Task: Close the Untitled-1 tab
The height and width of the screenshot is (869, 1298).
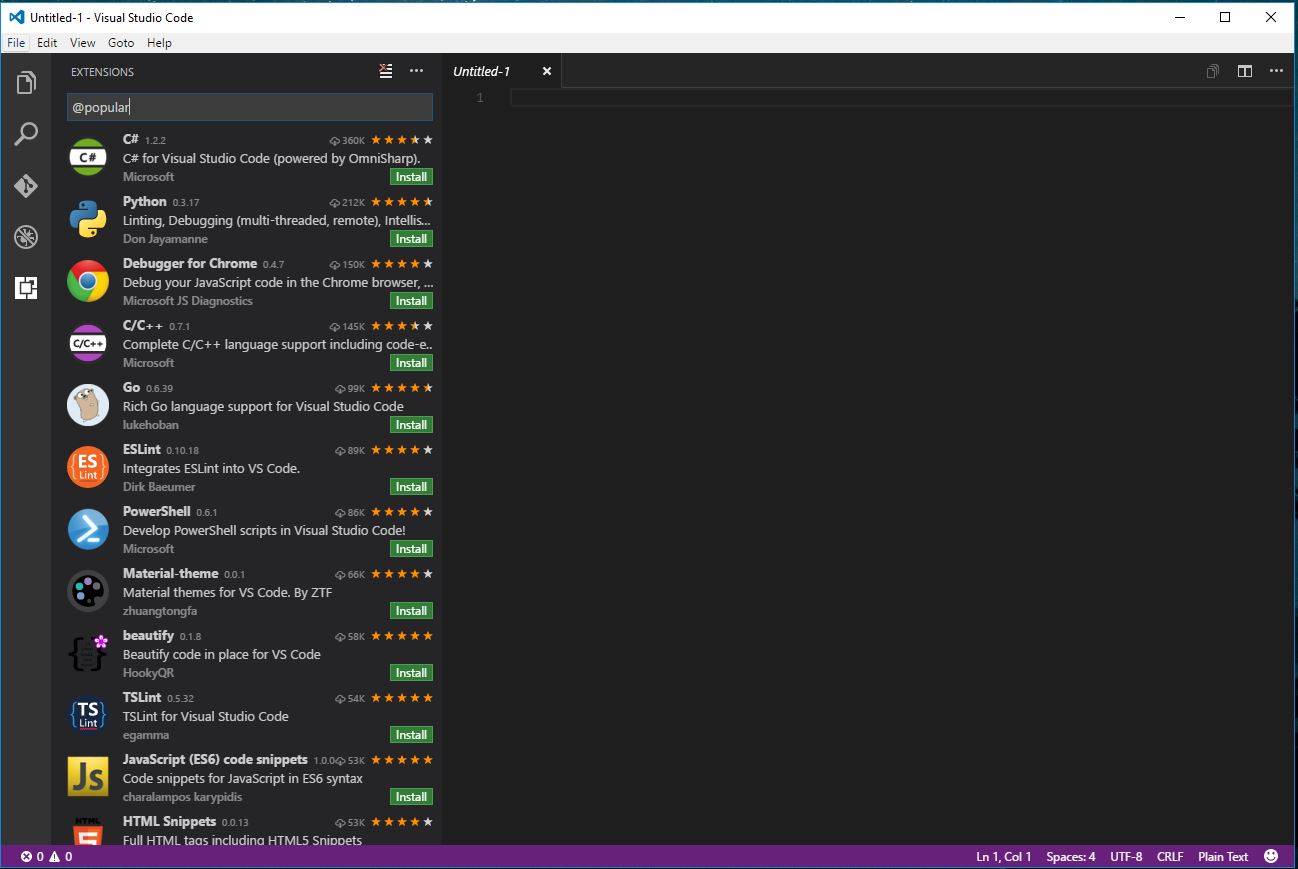Action: (x=547, y=71)
